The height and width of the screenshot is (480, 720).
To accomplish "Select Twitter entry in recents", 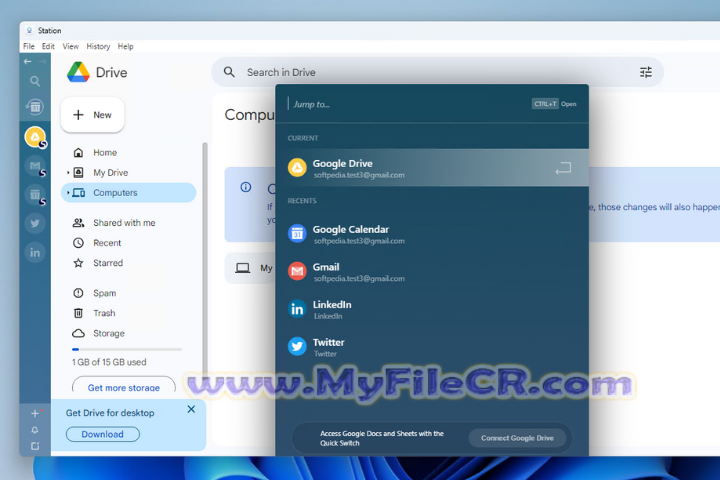I will pyautogui.click(x=432, y=347).
